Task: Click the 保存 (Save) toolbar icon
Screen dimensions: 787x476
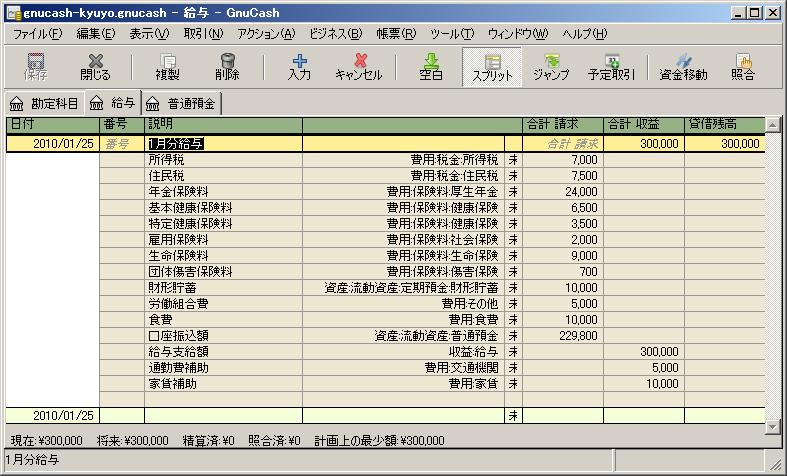Action: tap(35, 66)
